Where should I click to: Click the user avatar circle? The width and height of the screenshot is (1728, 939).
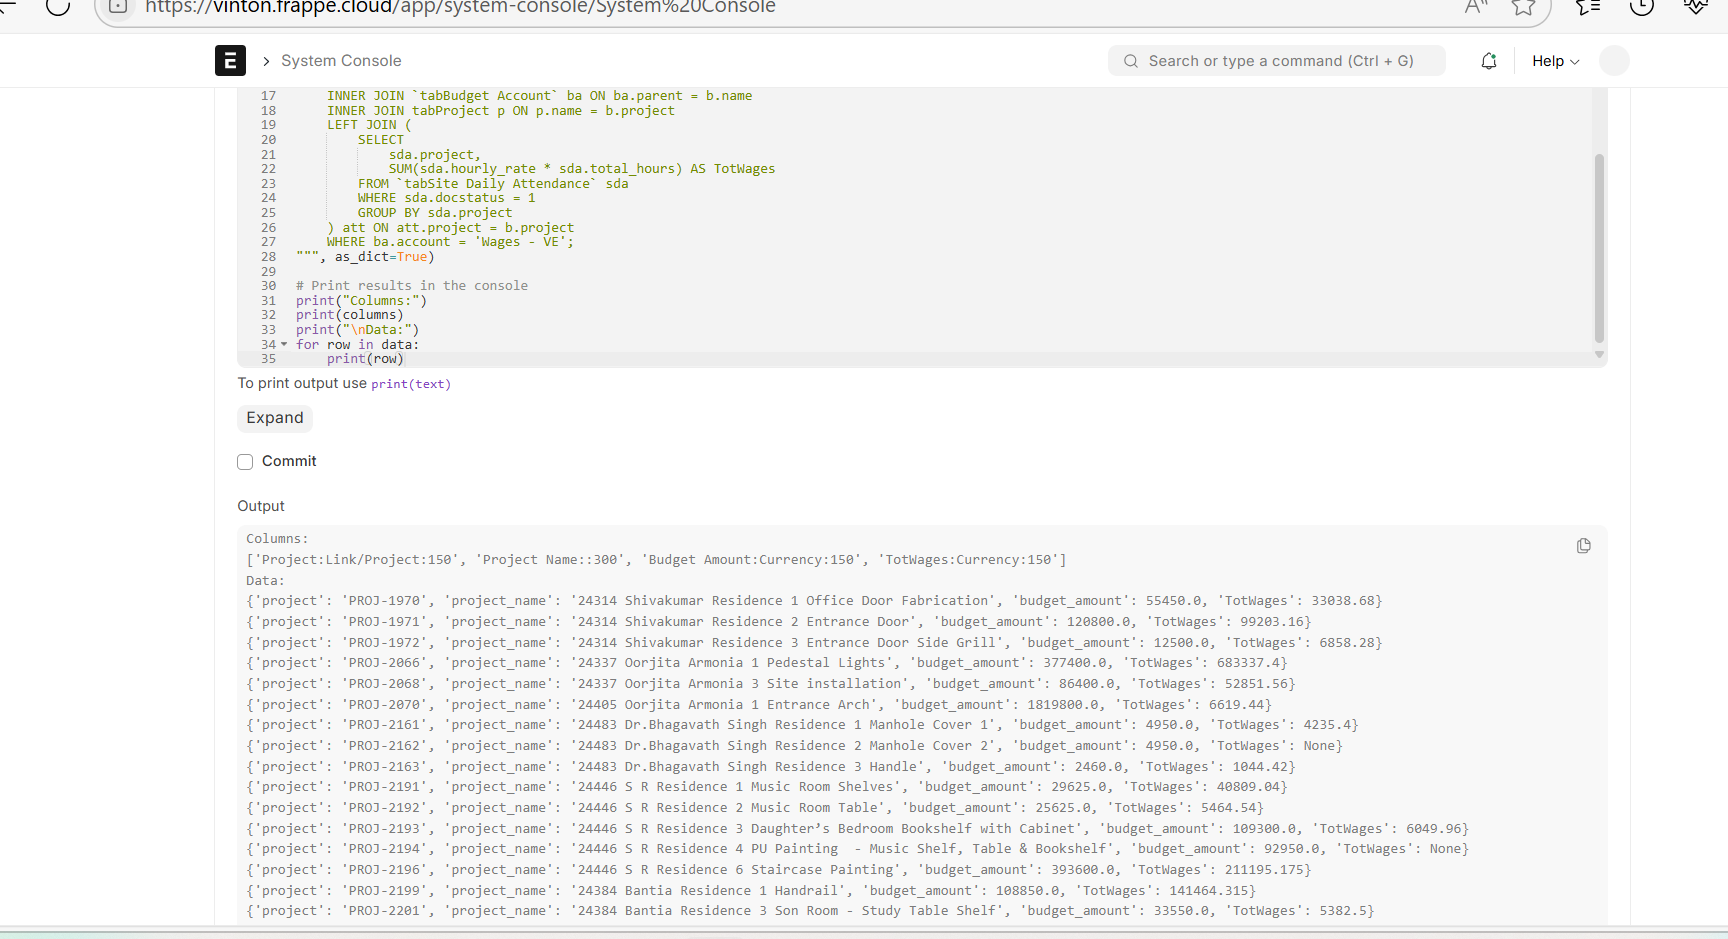(x=1614, y=61)
